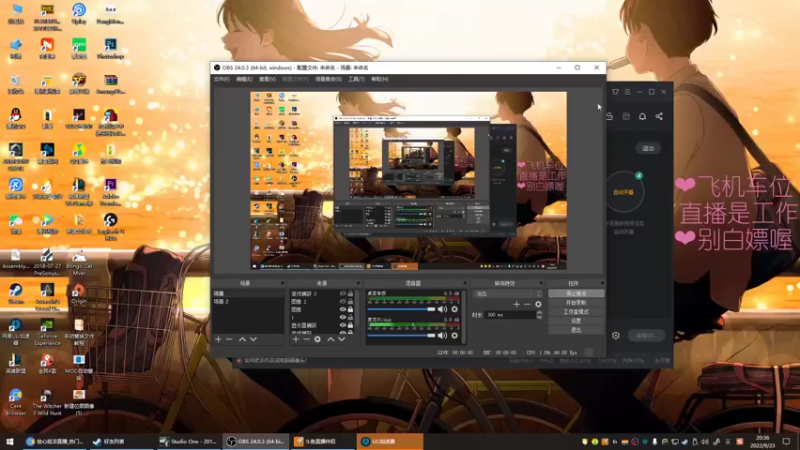Open source properties gear in Sources panel

coord(317,339)
